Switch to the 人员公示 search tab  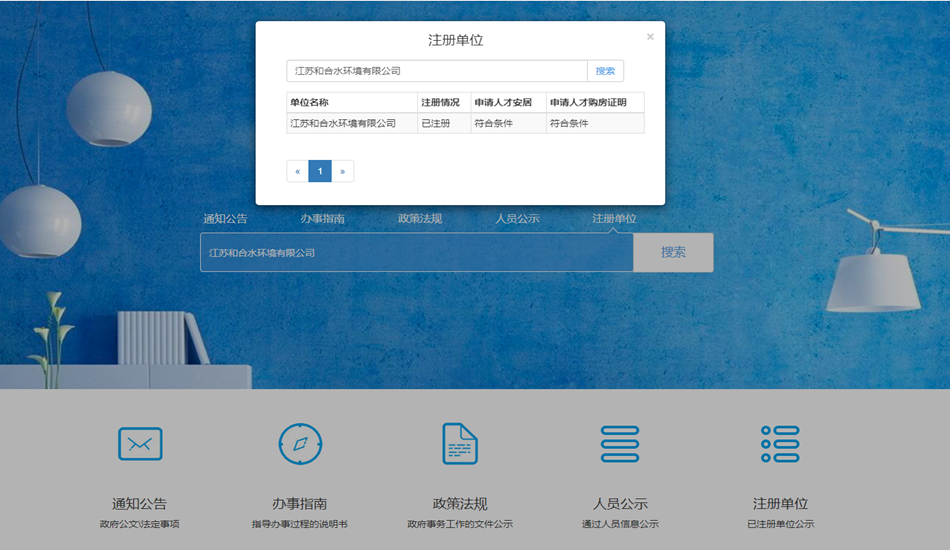[517, 219]
